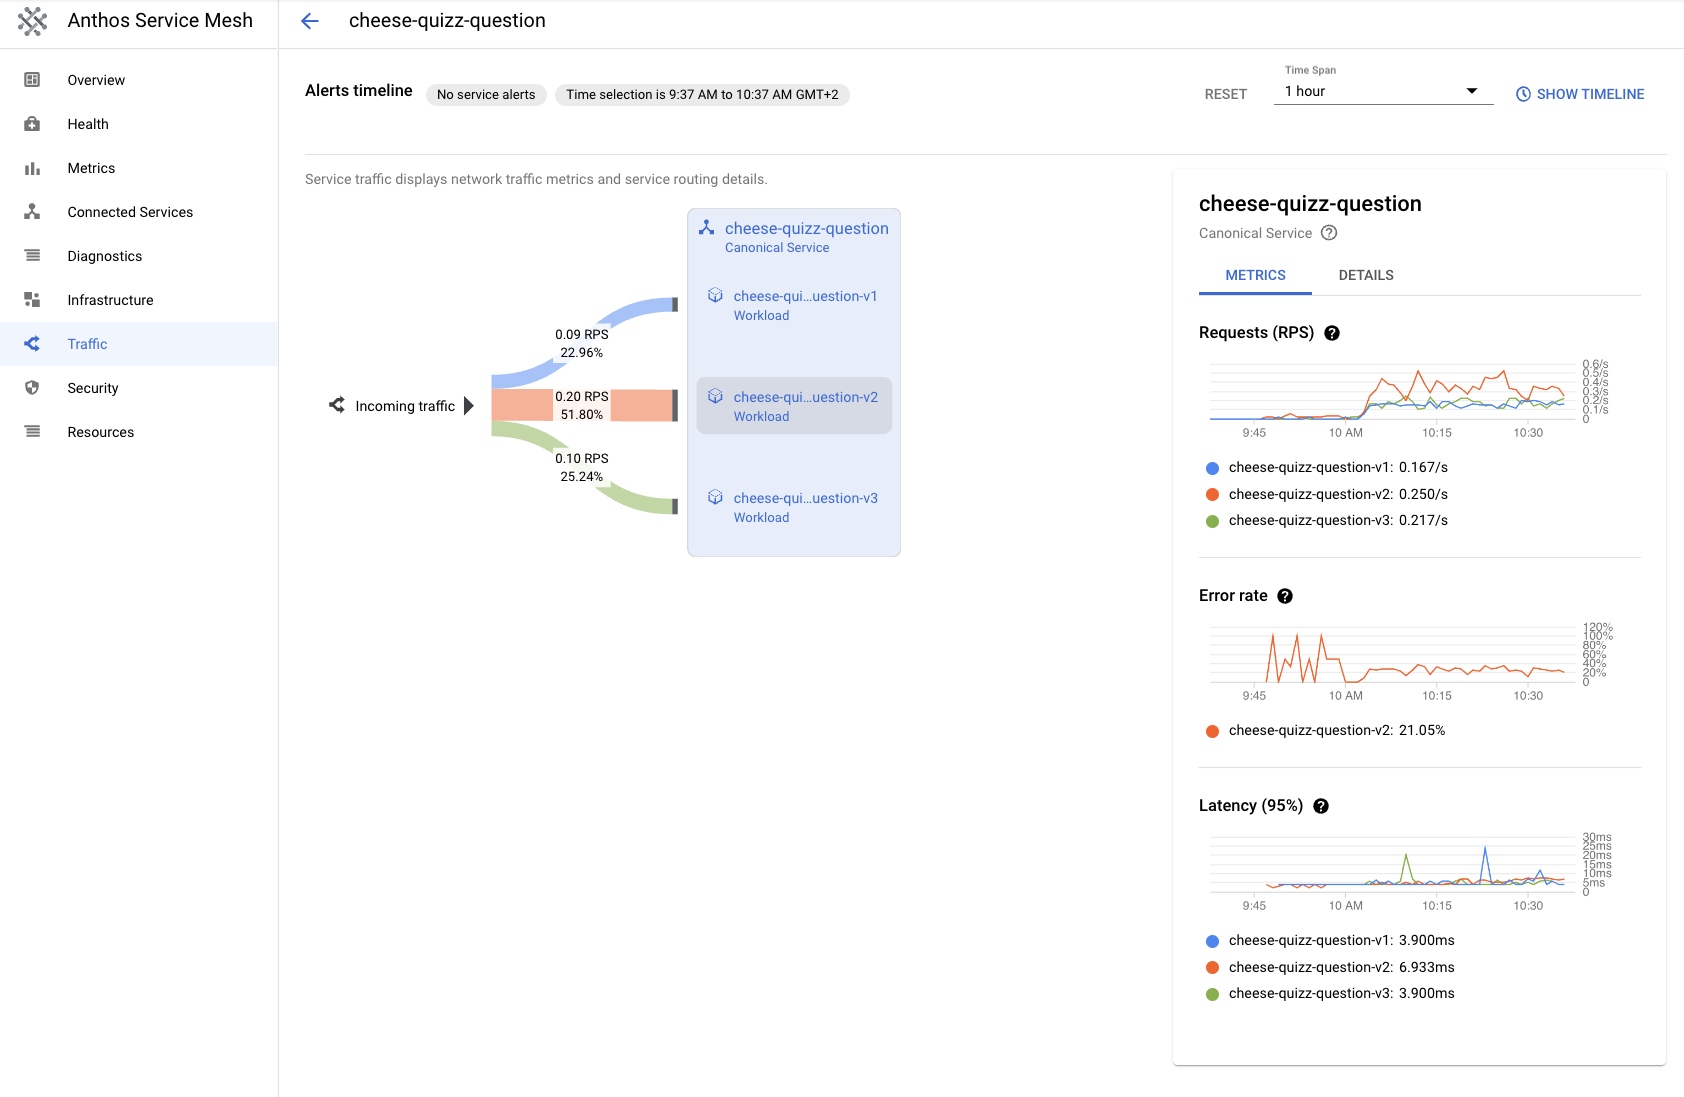Open Connected Services
This screenshot has height=1097, width=1684.
[x=139, y=212]
